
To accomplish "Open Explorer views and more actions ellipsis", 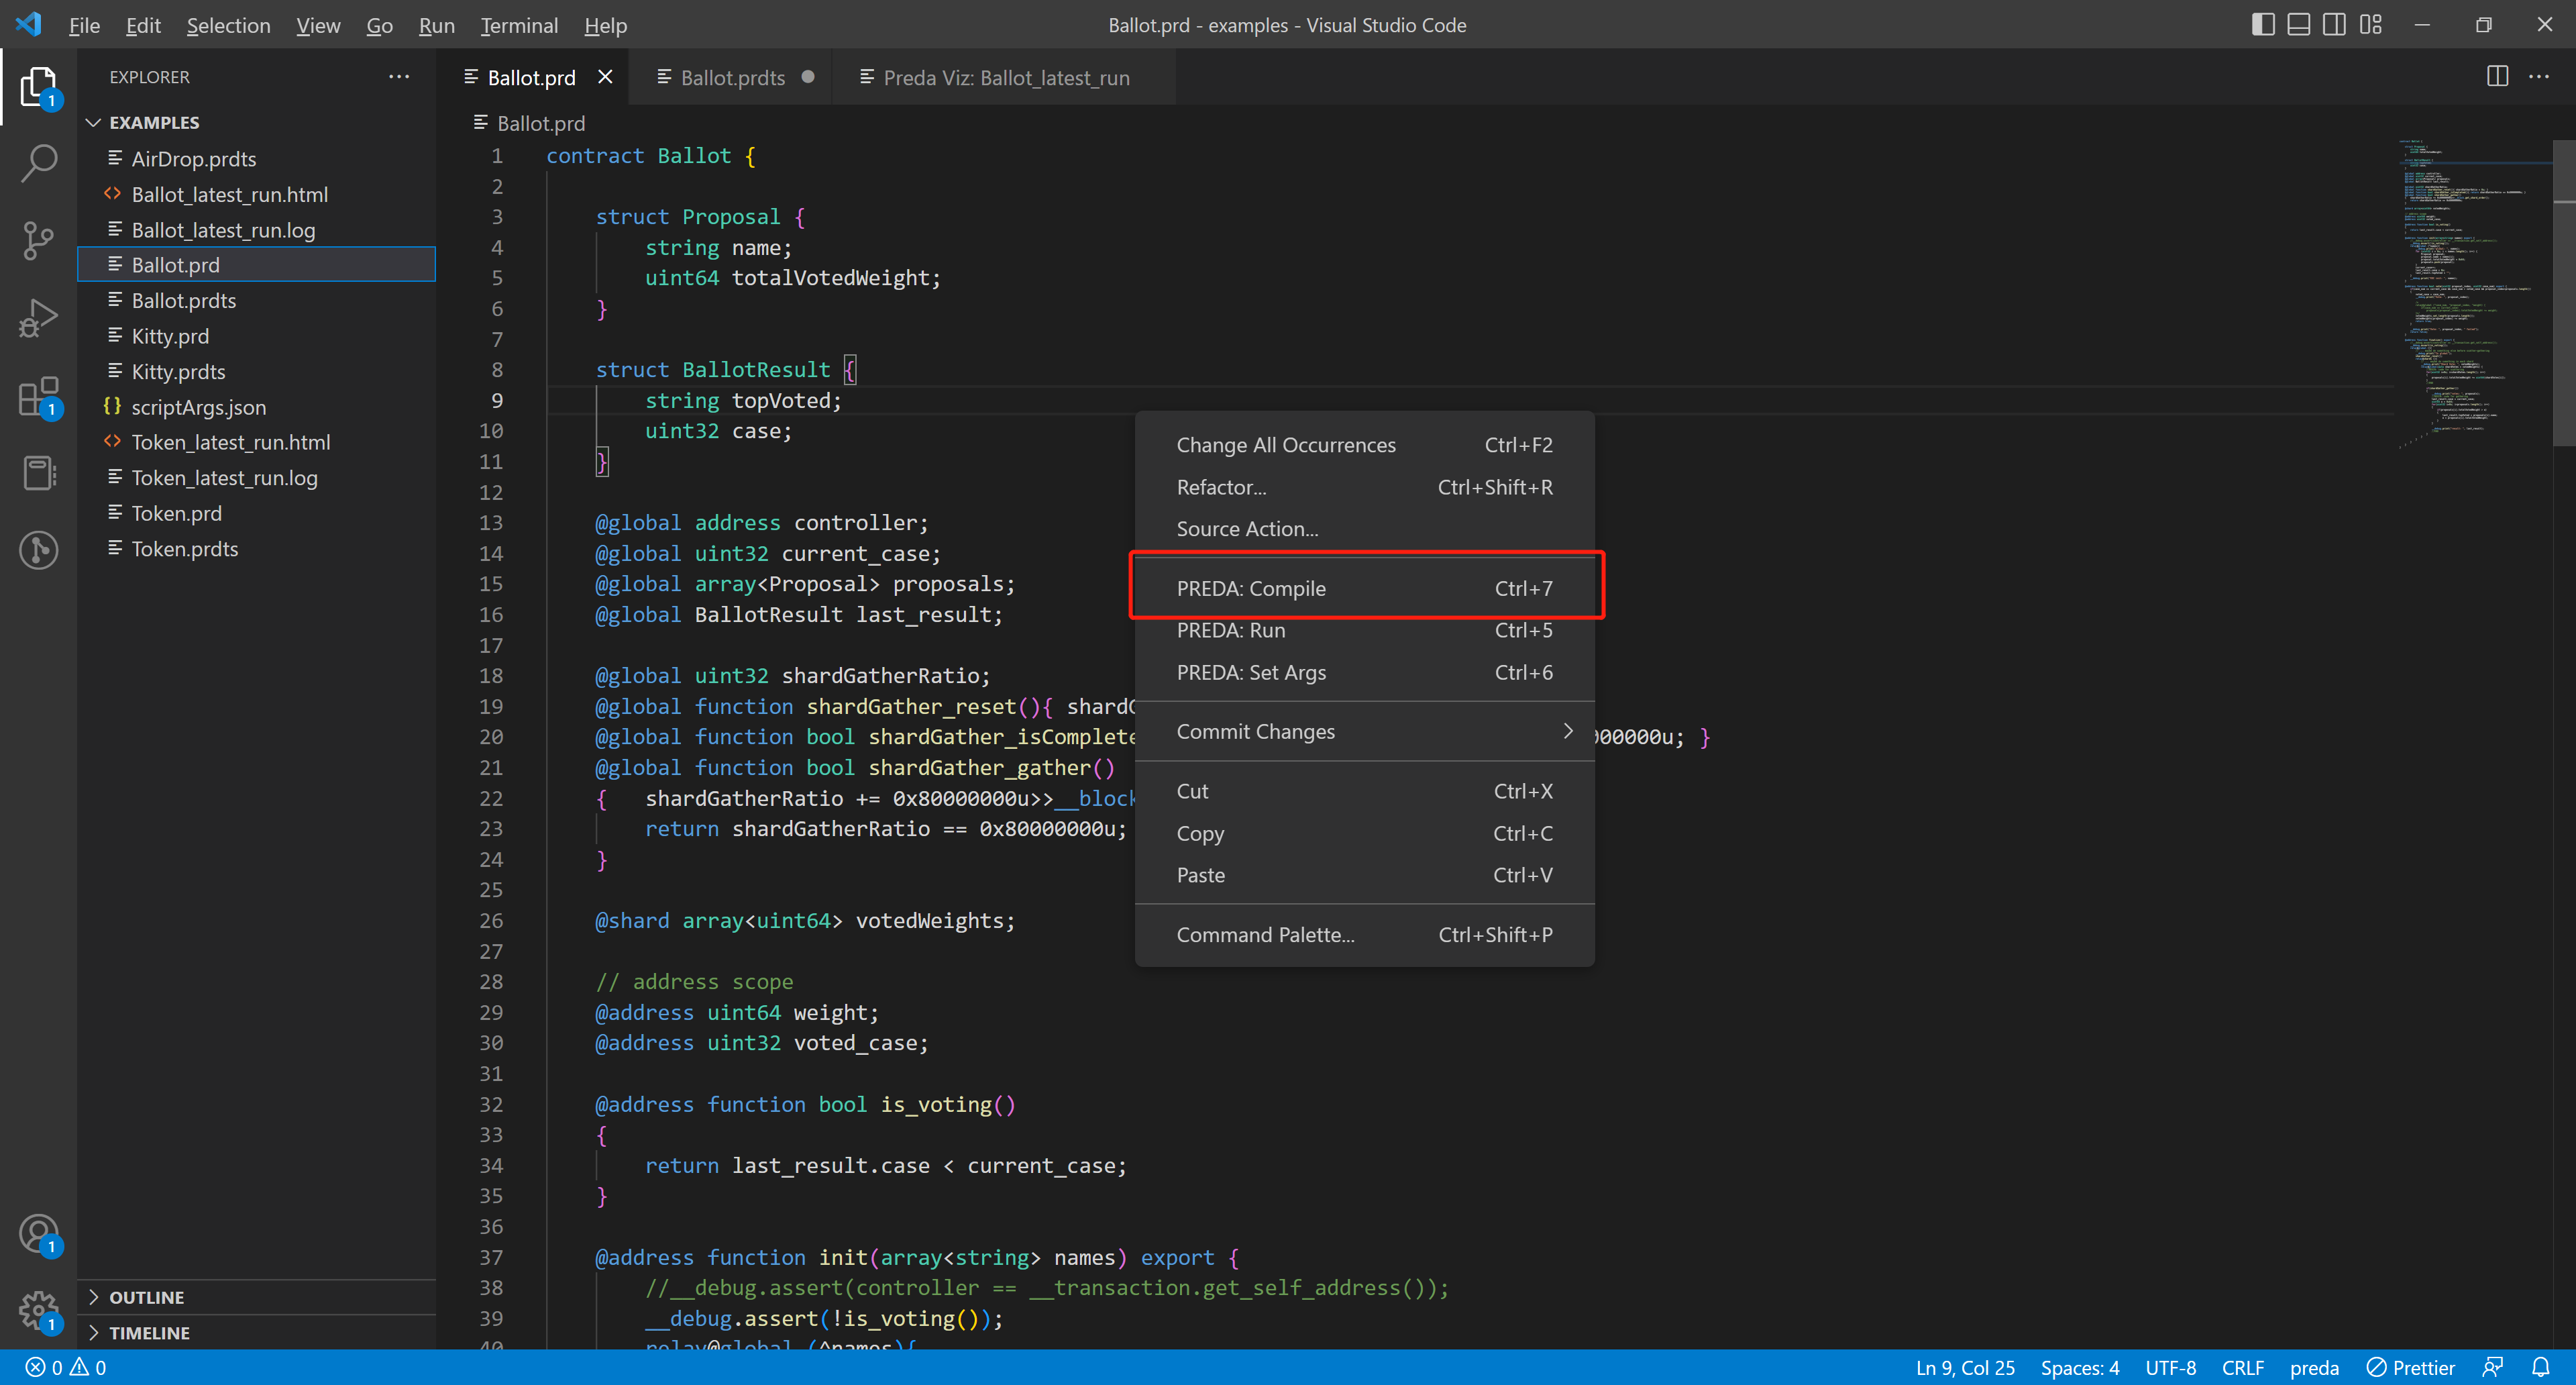I will coord(399,77).
